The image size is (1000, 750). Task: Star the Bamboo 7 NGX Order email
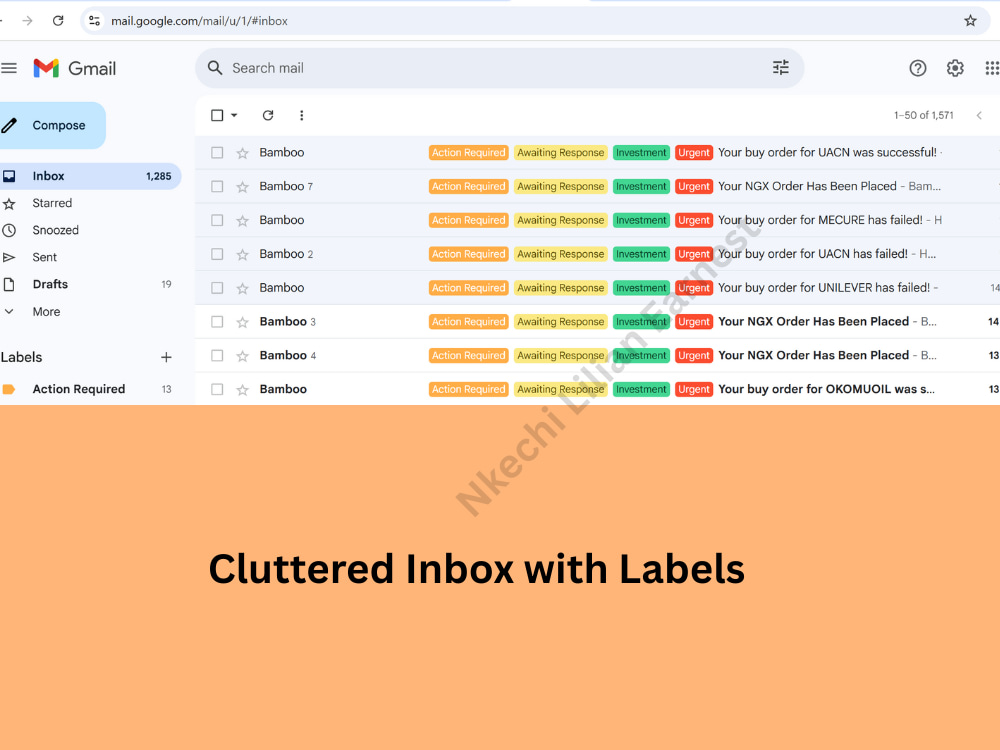point(242,187)
